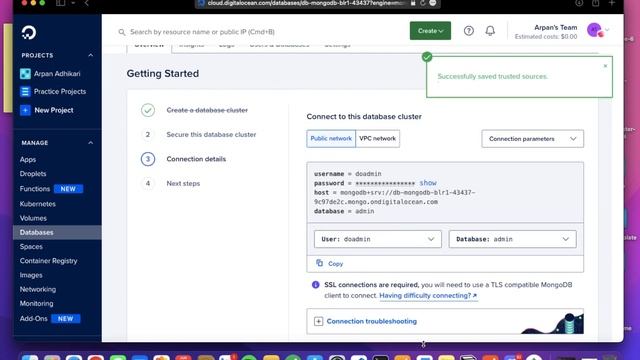Go to Connection details step
Image resolution: width=640 pixels, height=360 pixels.
coord(196,159)
